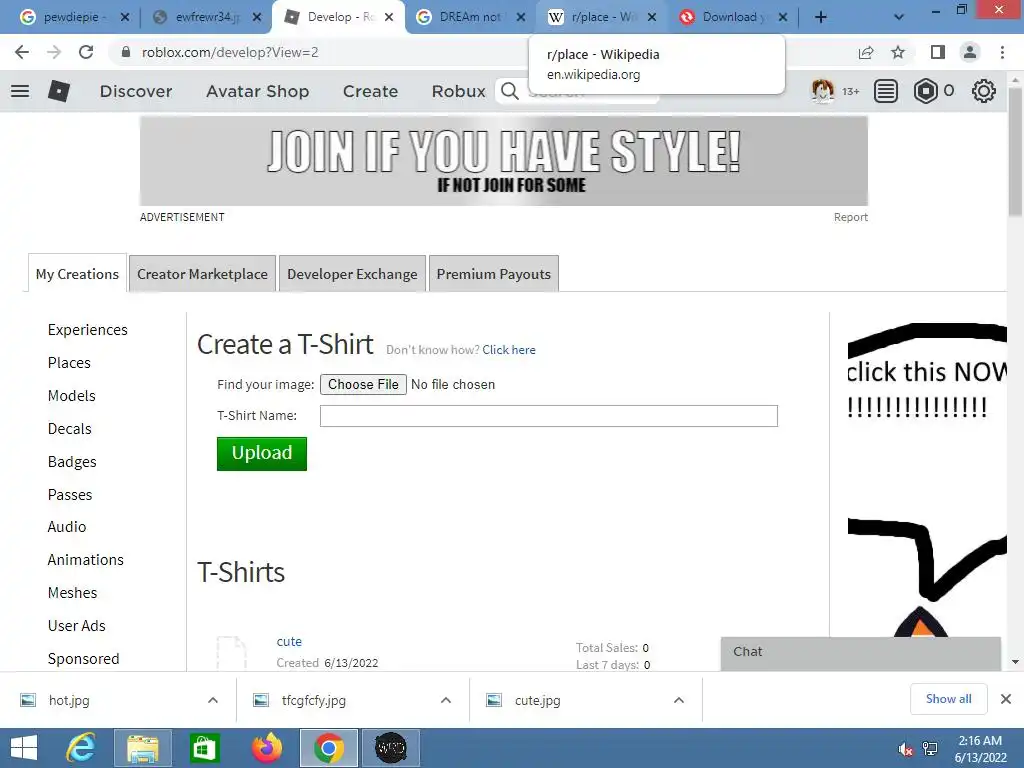
Task: Reload the page with the refresh icon
Action: tap(86, 52)
